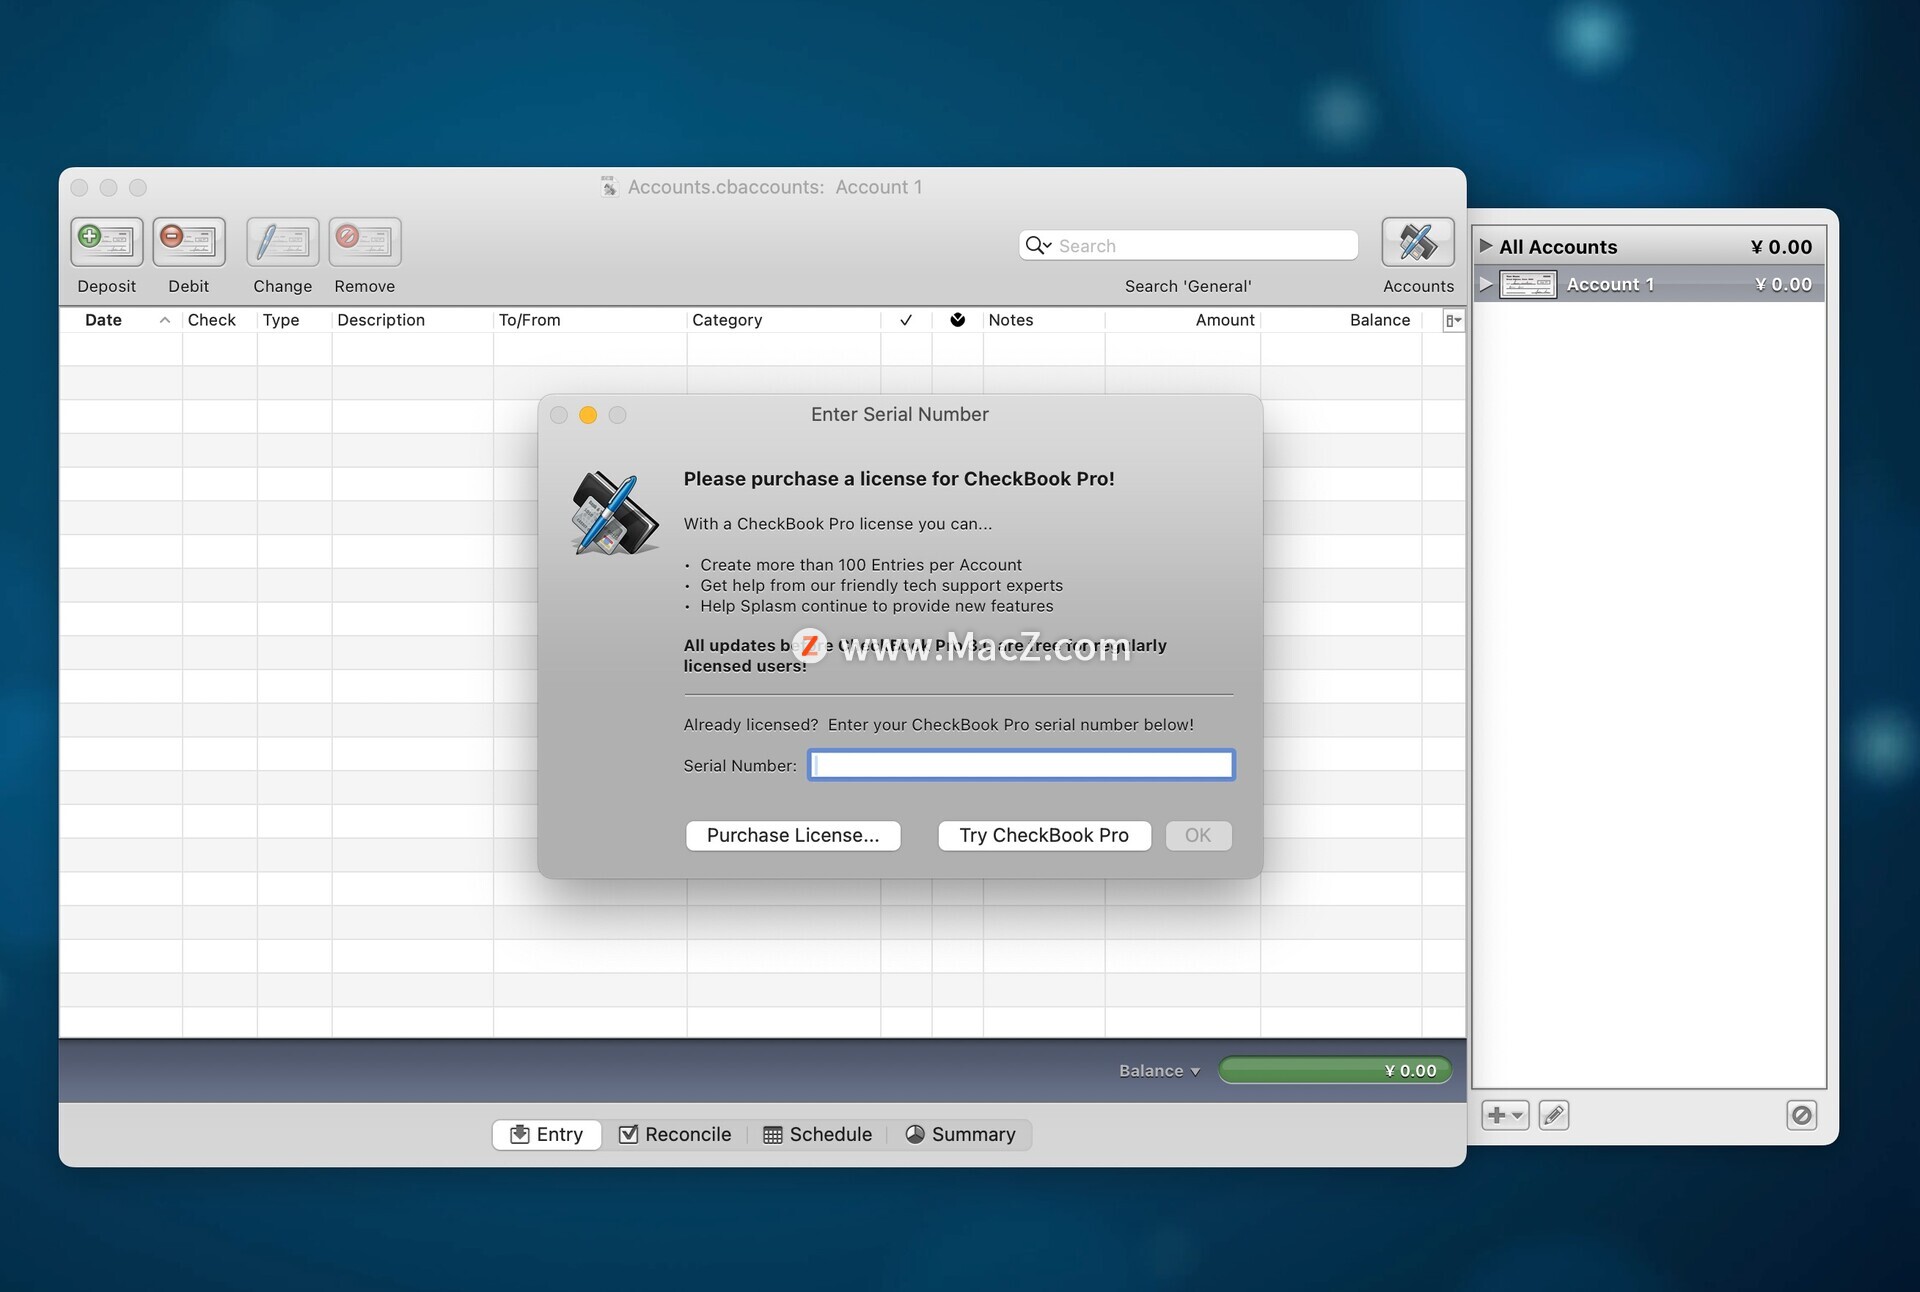Click the Date sort arrow indicator
This screenshot has width=1920, height=1292.
coord(165,320)
